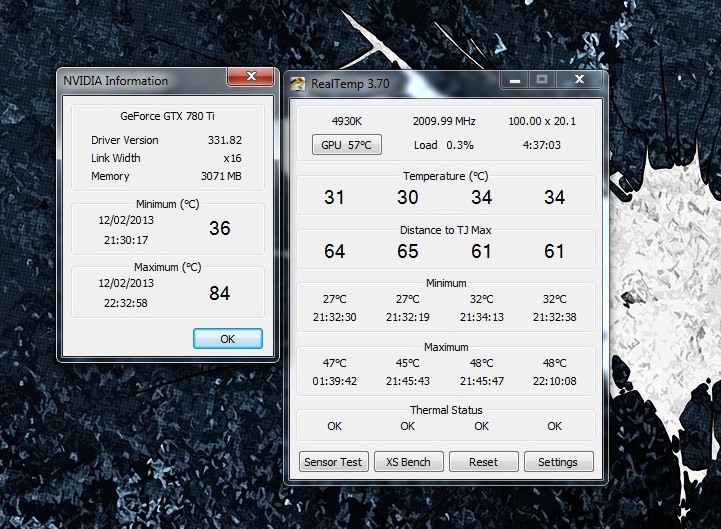Run the XS Bench benchmark

pos(408,462)
